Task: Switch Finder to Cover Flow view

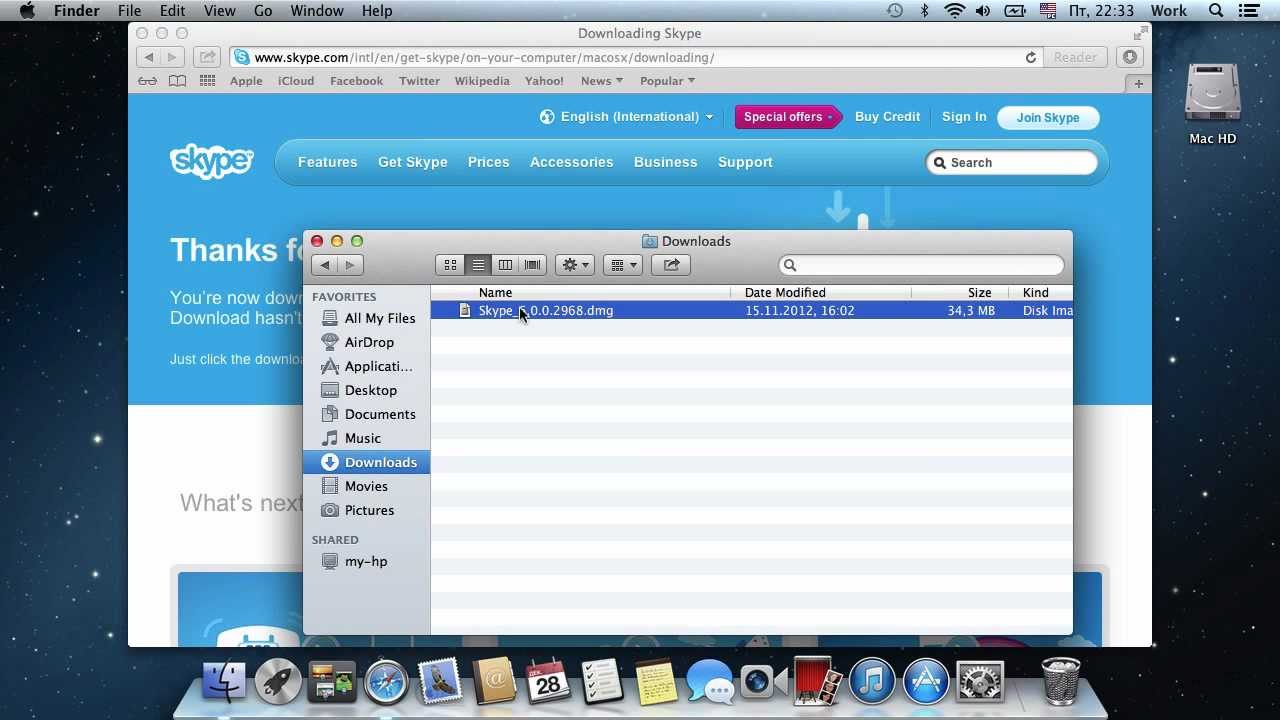Action: [533, 265]
